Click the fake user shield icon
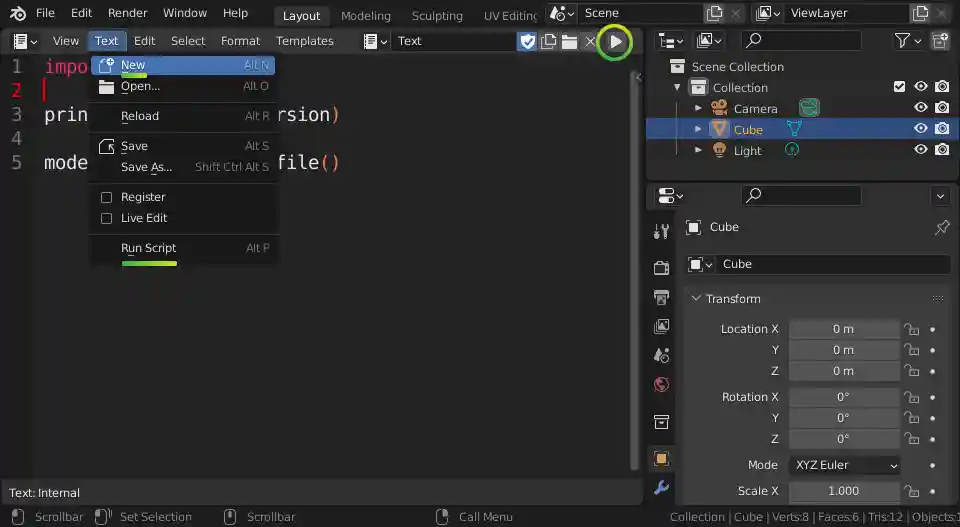 [x=527, y=41]
